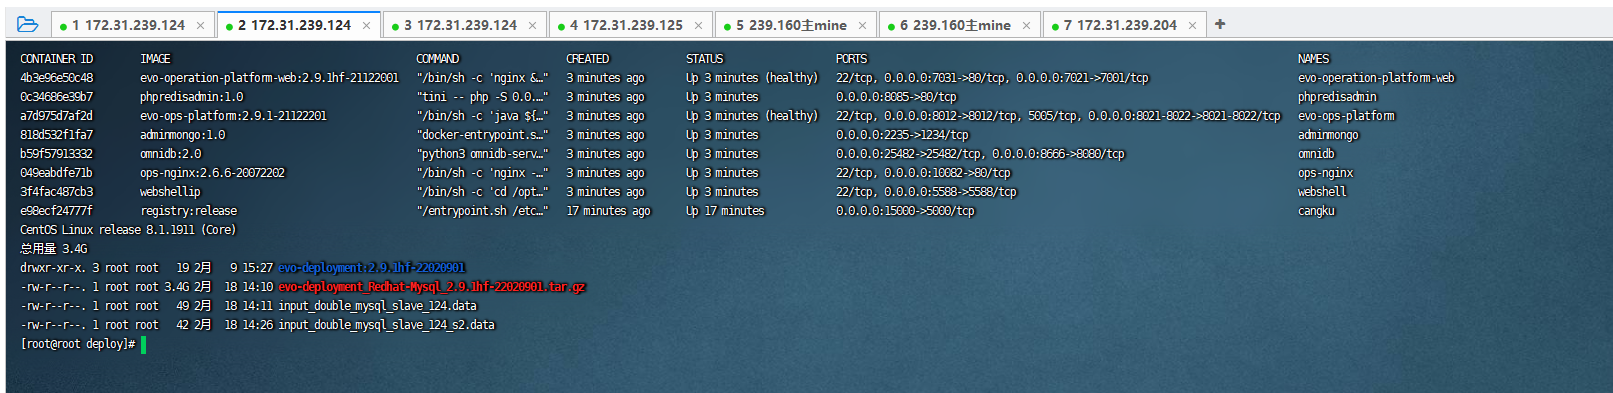Click container name webshell

(x=1323, y=192)
